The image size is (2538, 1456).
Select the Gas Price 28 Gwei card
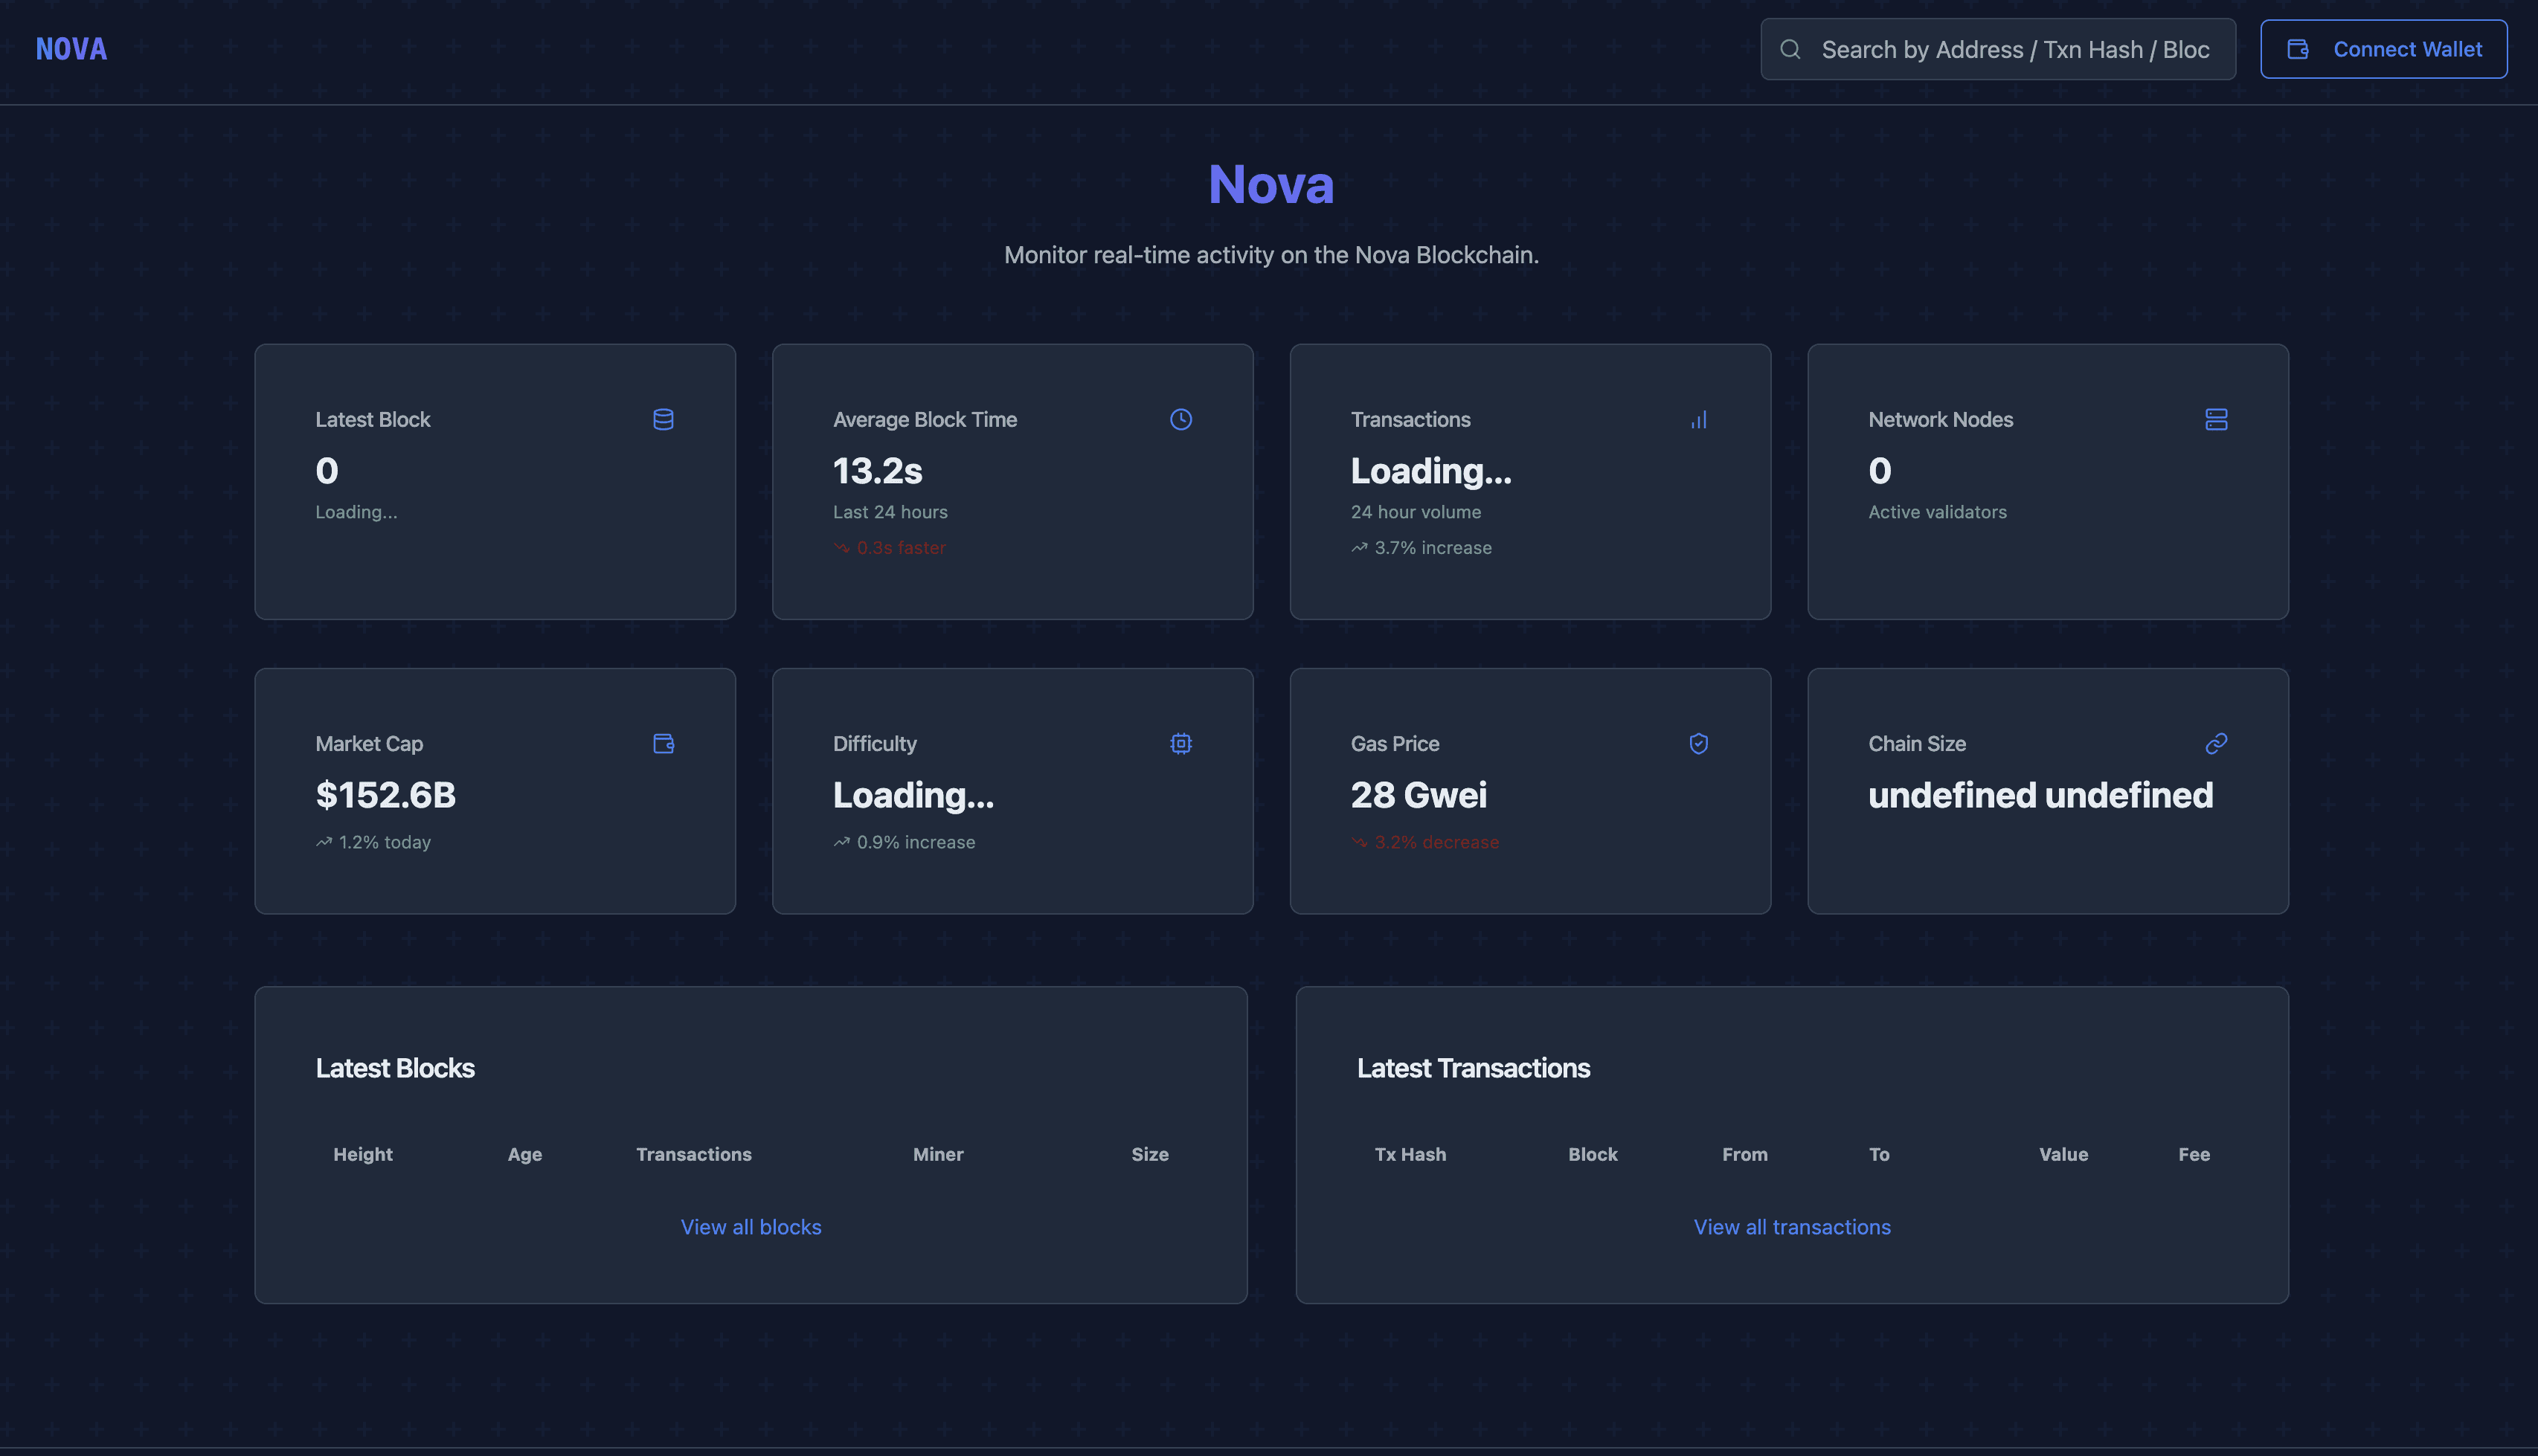[1529, 790]
